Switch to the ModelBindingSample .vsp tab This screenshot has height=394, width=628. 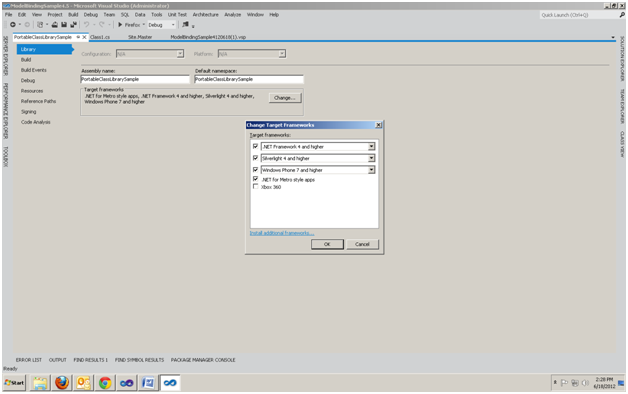pos(208,37)
